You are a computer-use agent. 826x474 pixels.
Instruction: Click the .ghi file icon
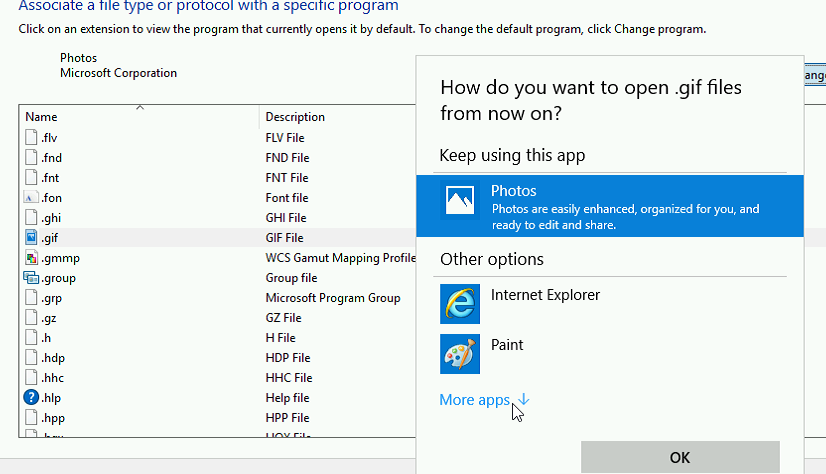click(x=31, y=218)
